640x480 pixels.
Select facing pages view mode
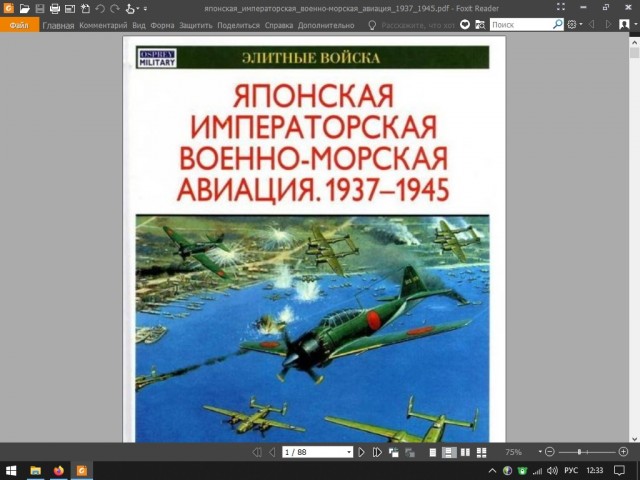tap(465, 452)
